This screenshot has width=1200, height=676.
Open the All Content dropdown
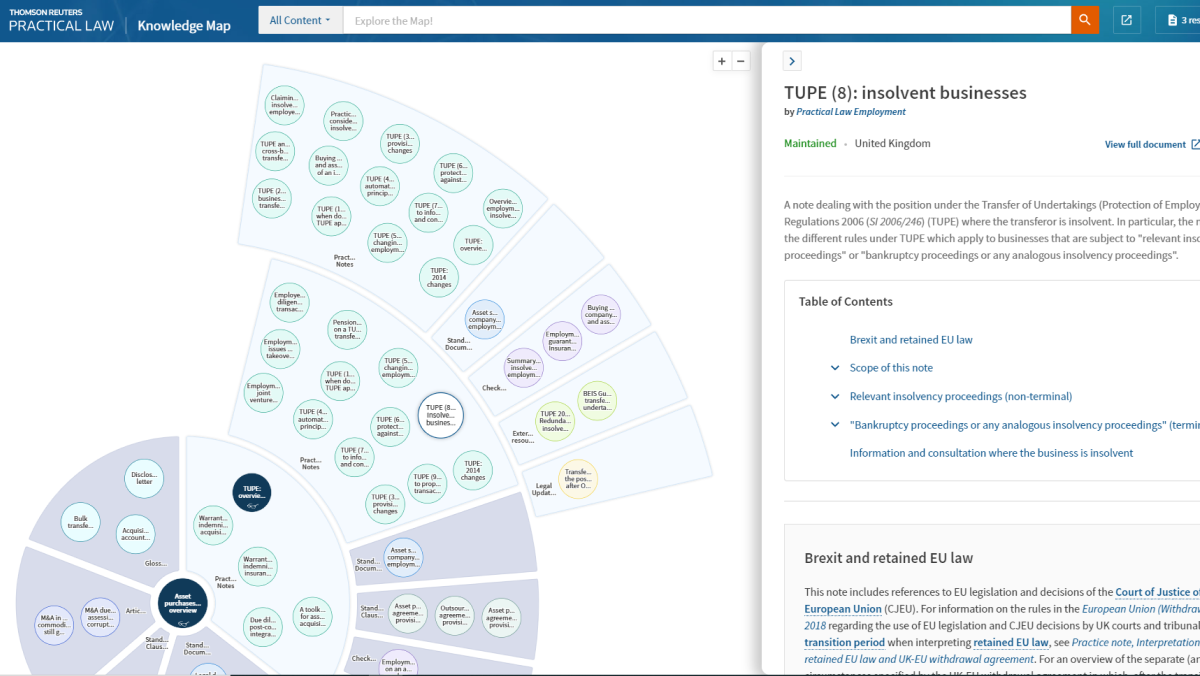300,20
